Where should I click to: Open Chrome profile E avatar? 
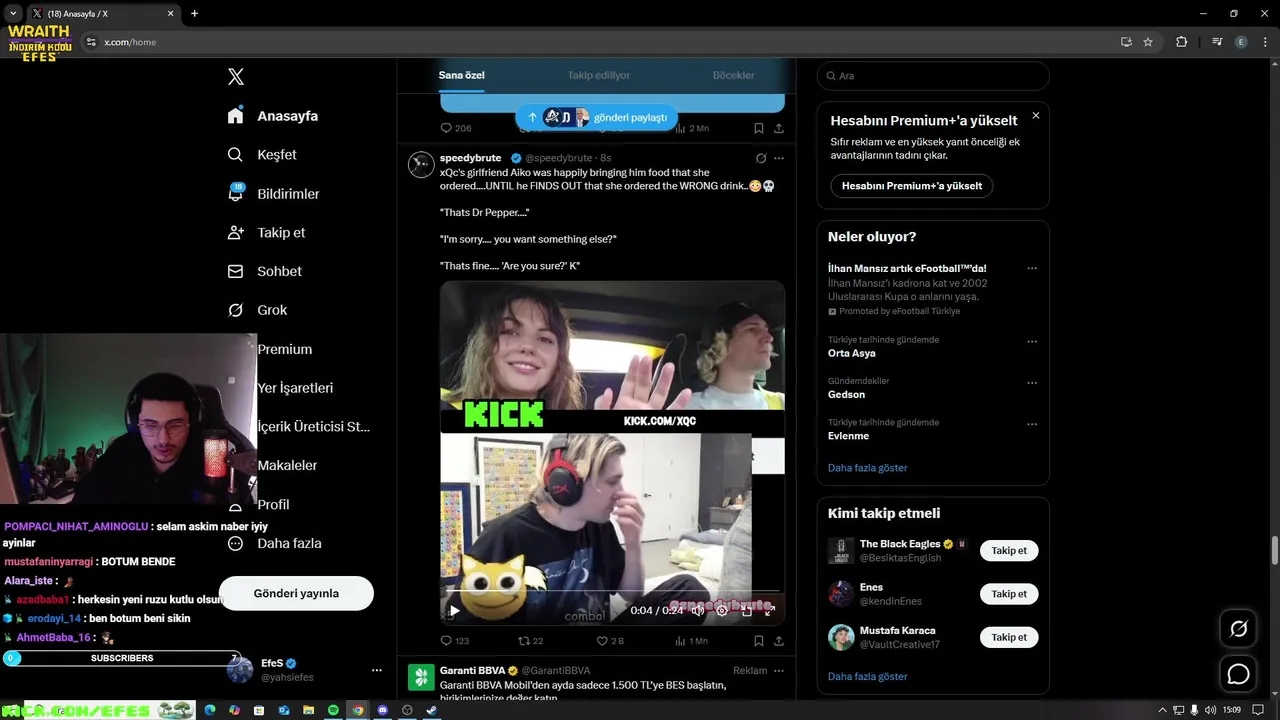coord(1241,42)
